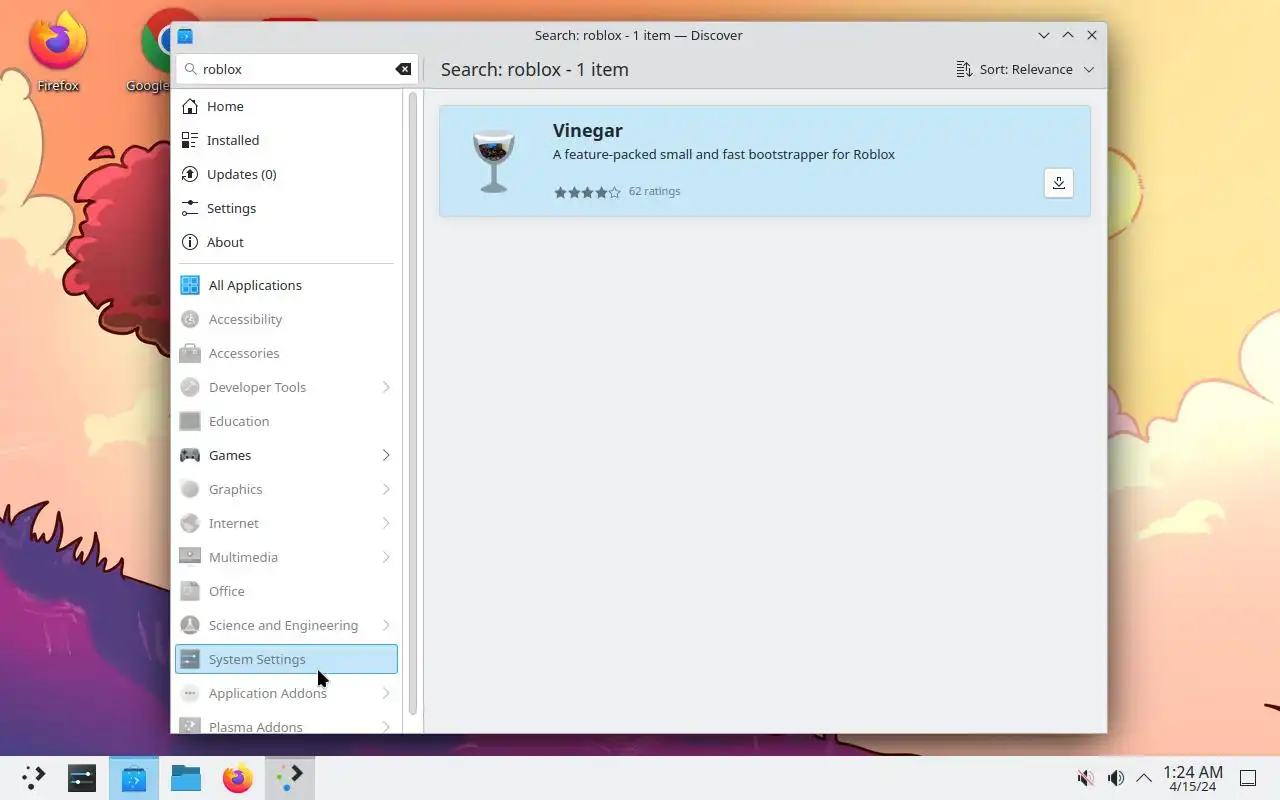Click the Settings sliders icon
Viewport: 1280px width, 800px height.
[x=190, y=208]
